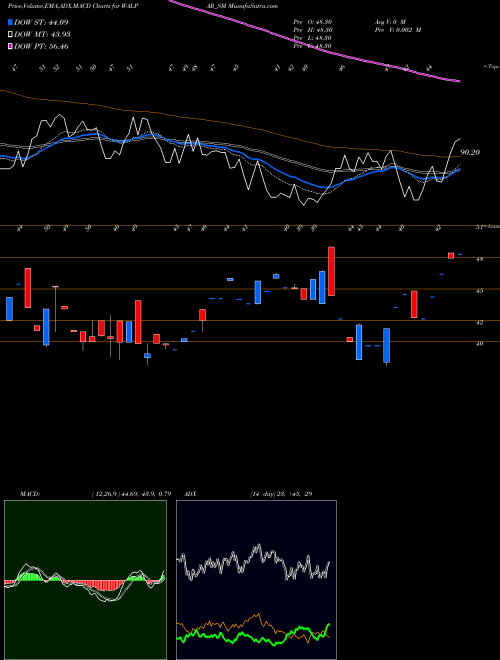Click the 'Pre O: 48.30' value

coord(312,21)
